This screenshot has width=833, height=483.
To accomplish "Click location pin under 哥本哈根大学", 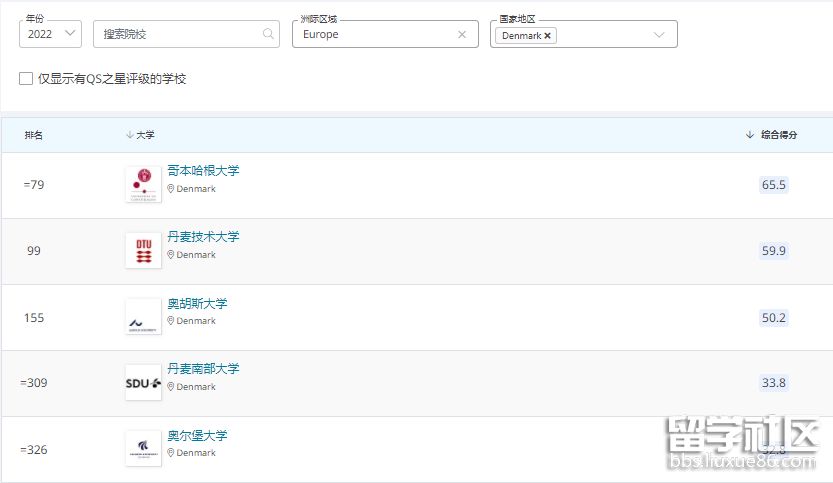I will (171, 189).
